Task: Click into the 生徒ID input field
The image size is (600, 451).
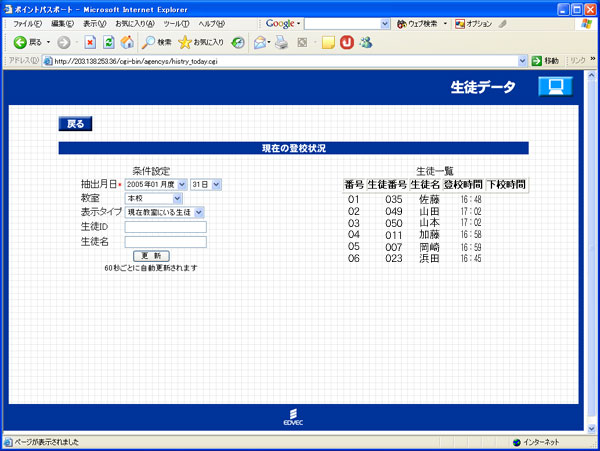Action: click(x=165, y=227)
